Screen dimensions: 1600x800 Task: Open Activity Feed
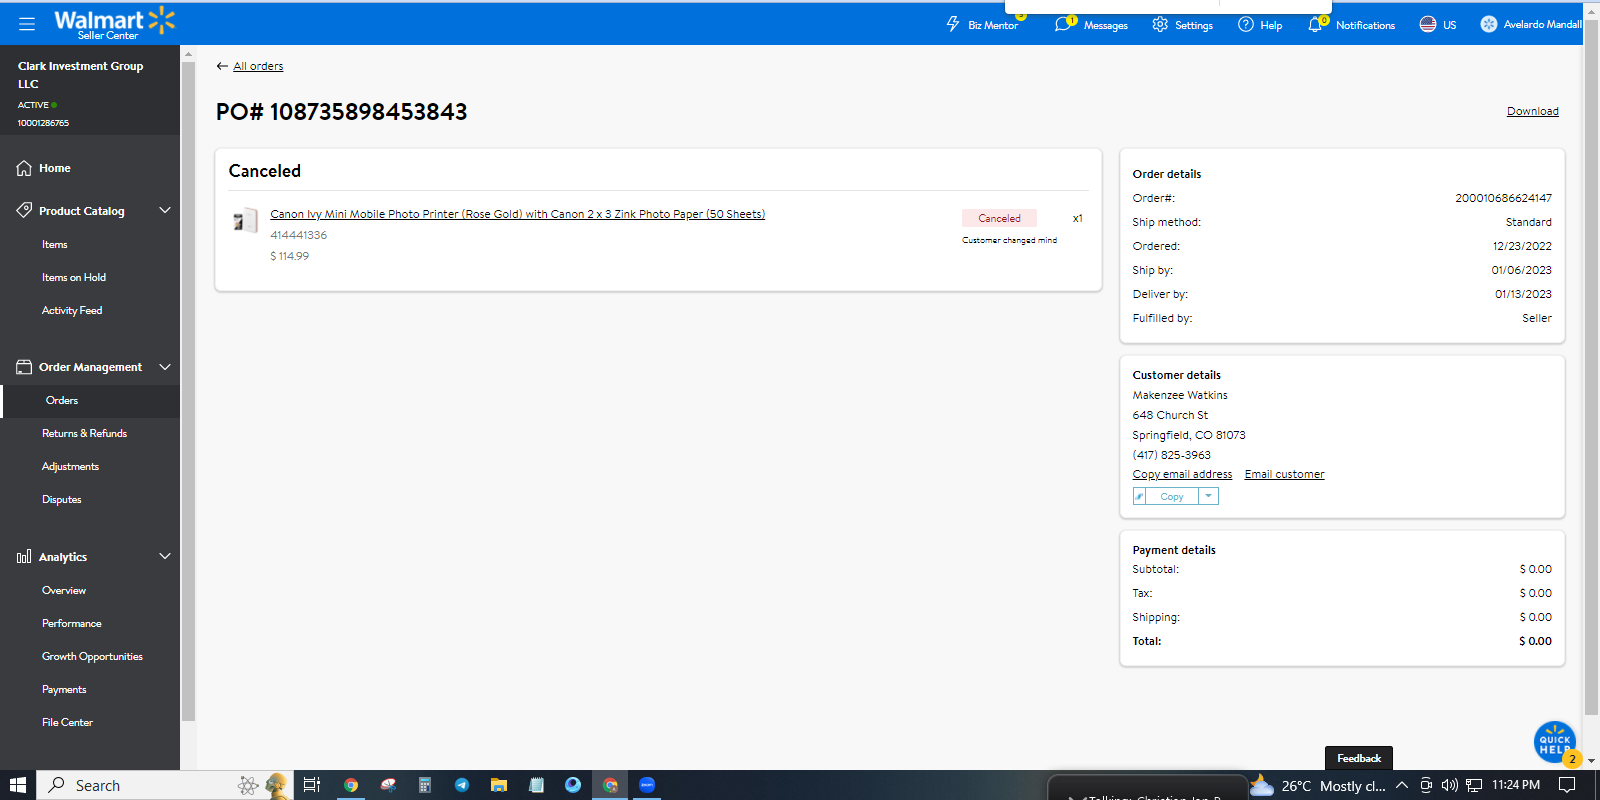pyautogui.click(x=72, y=310)
